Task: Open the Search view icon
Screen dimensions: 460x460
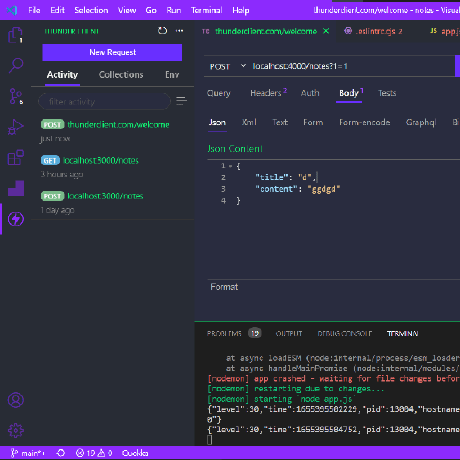Action: (15, 65)
